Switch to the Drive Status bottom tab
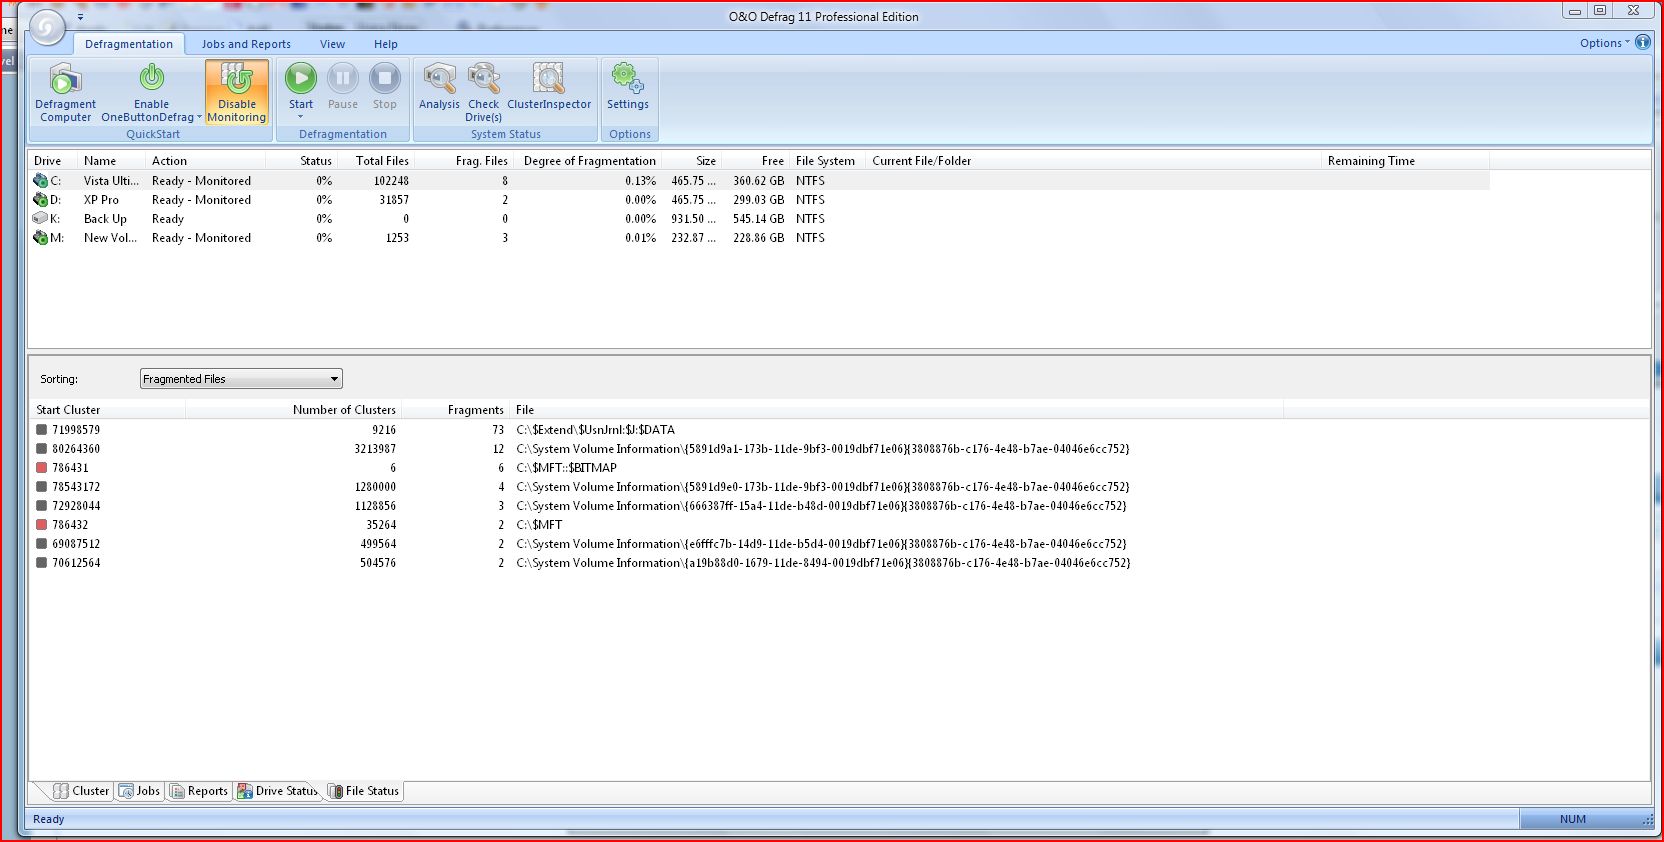 pyautogui.click(x=278, y=791)
